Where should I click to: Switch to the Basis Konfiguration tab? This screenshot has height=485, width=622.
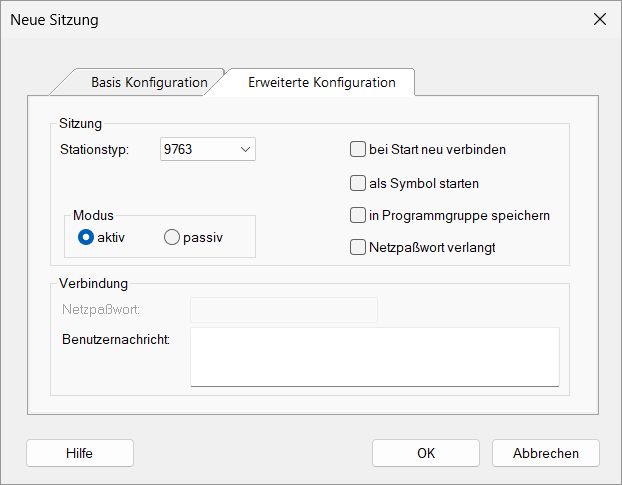point(148,82)
